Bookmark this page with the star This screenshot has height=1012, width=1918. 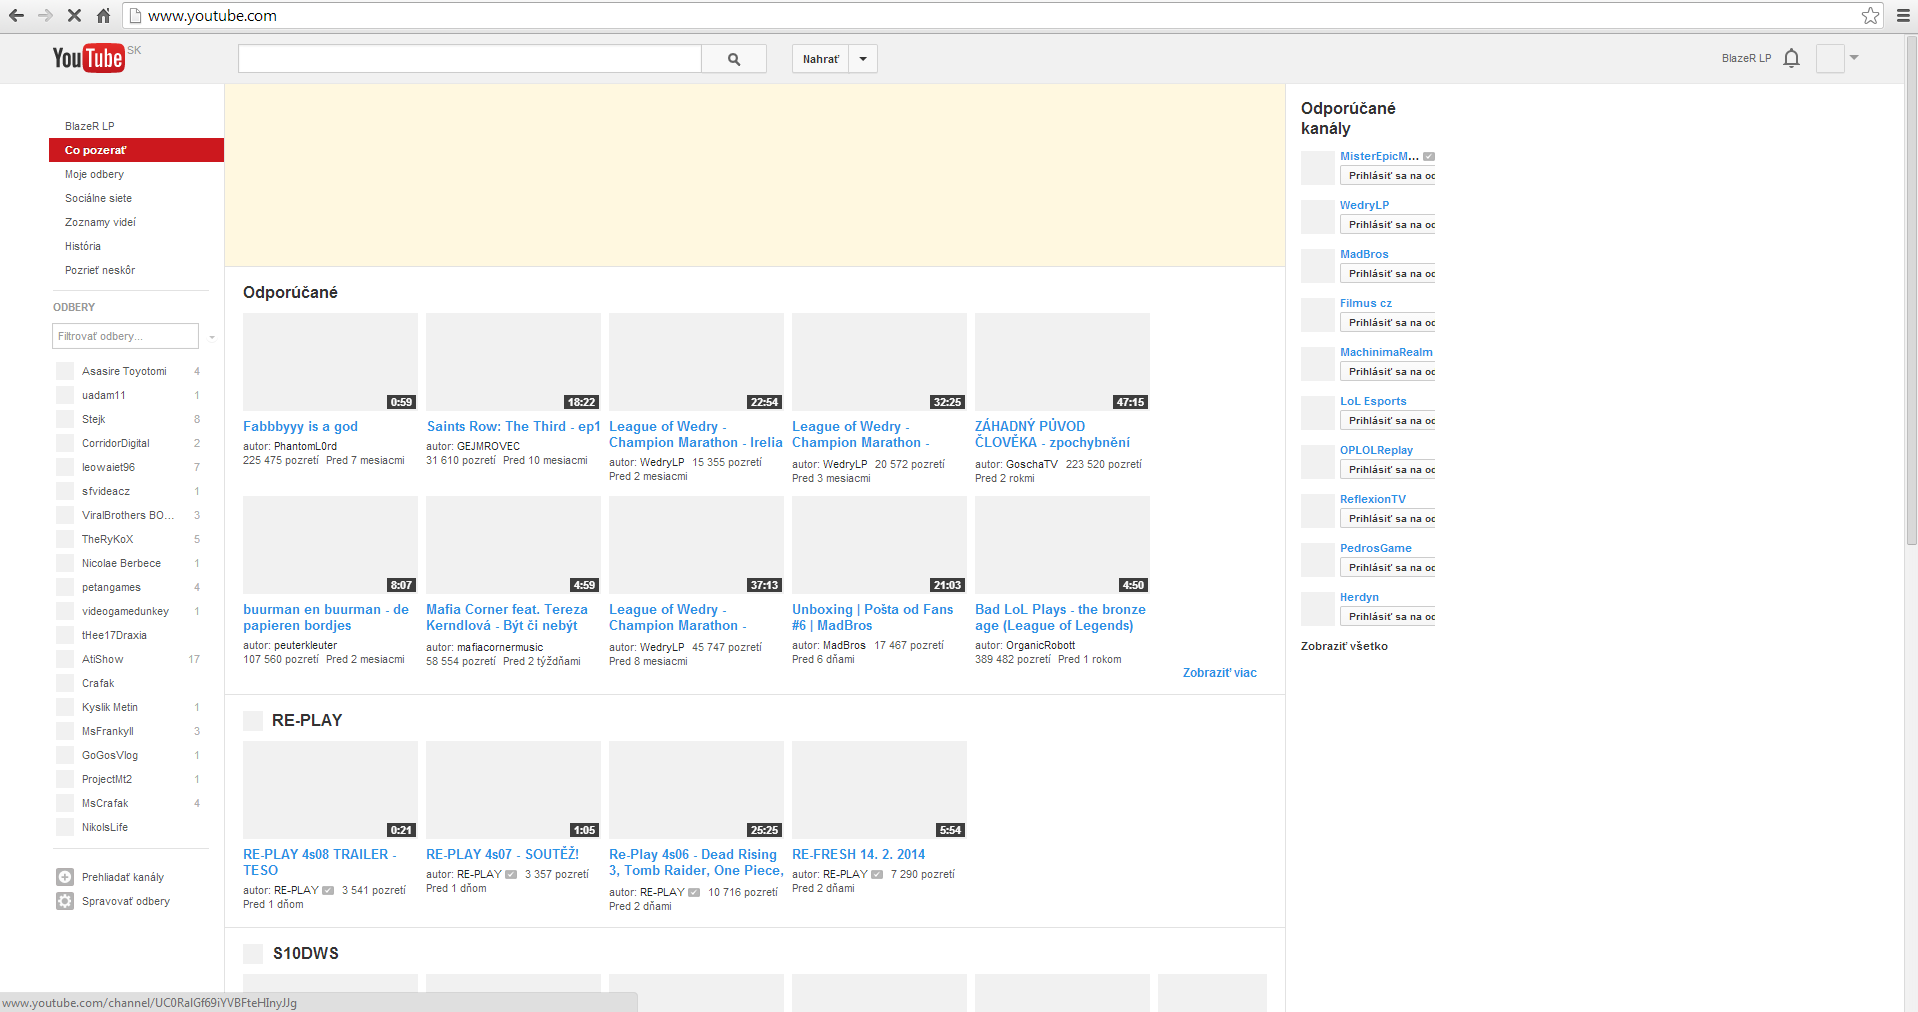point(1870,15)
